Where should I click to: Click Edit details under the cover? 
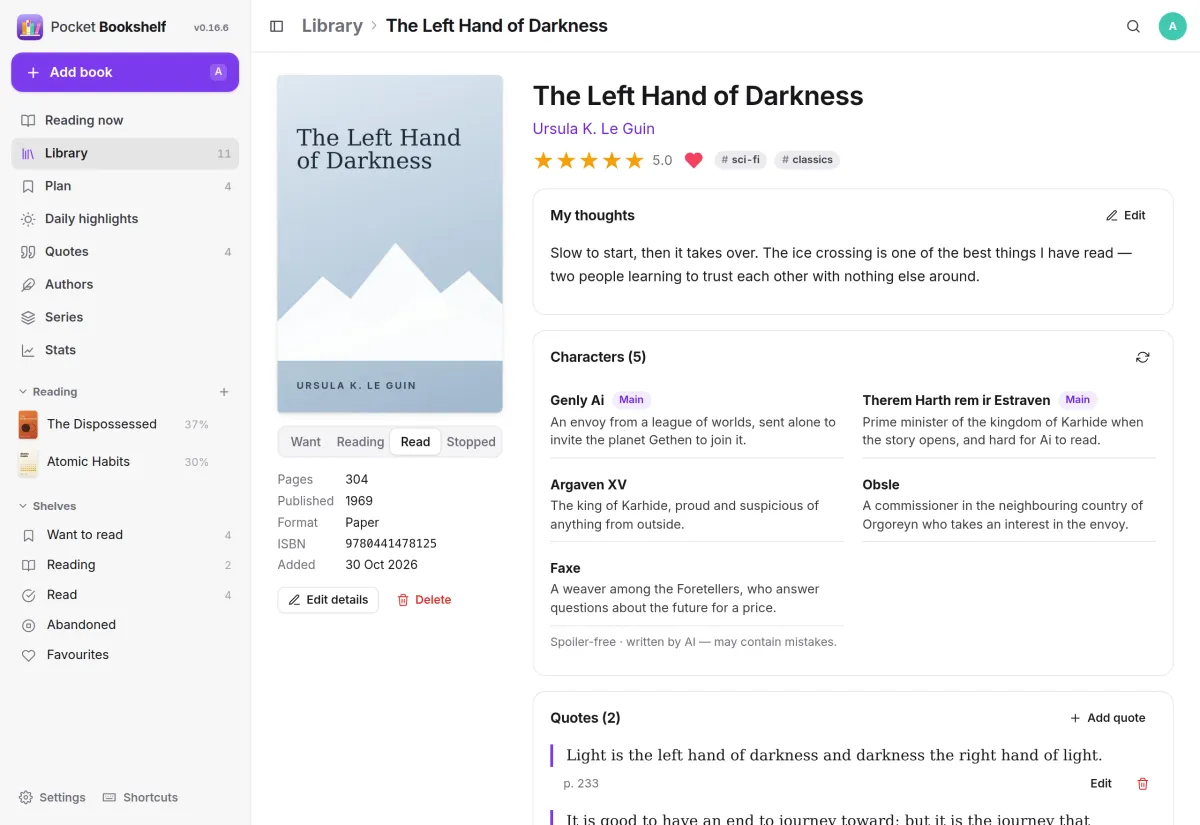[x=328, y=600]
